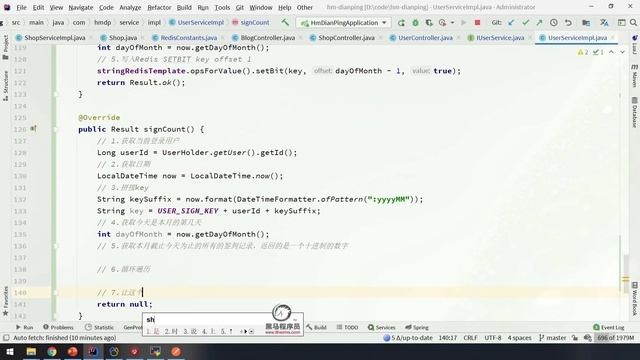
Task: Click the Search Everywhere magnifier
Action: point(633,23)
